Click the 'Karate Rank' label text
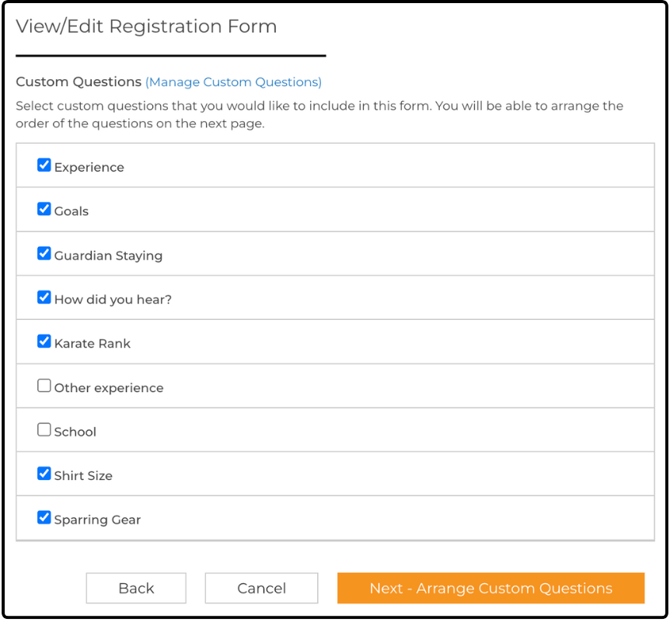Image resolution: width=670 pixels, height=622 pixels. coord(92,344)
